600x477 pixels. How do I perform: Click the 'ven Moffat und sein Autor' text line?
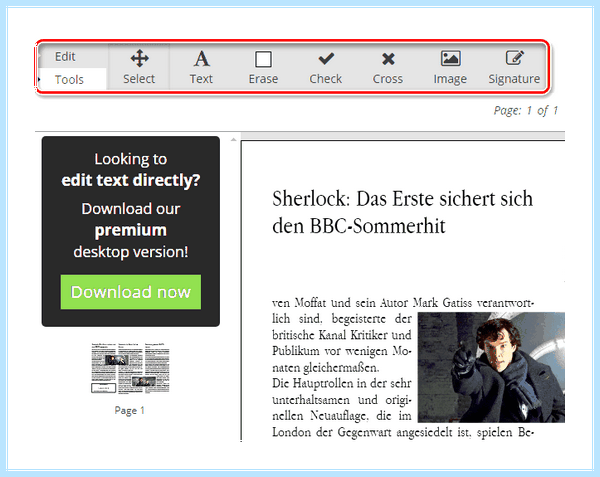coord(403,303)
